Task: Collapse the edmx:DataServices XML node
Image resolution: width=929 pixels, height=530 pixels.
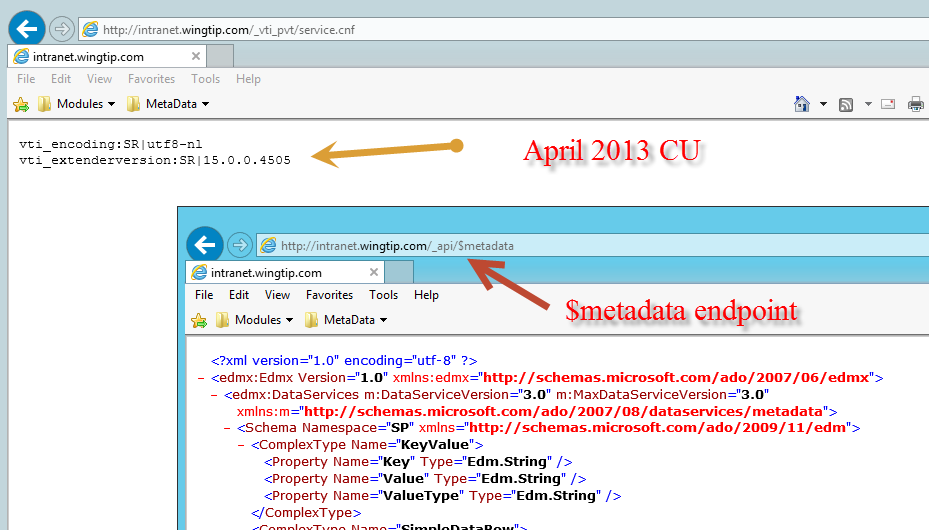Action: (x=214, y=395)
